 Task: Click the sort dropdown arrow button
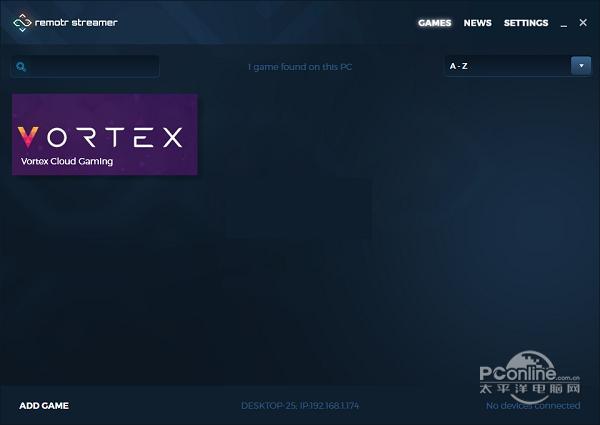(581, 66)
